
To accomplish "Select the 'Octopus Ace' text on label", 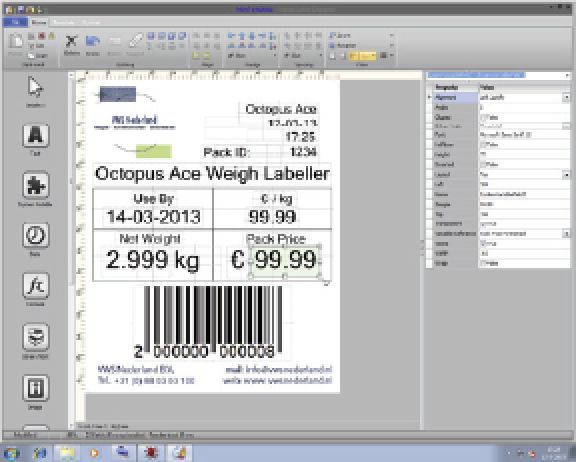I will [281, 109].
